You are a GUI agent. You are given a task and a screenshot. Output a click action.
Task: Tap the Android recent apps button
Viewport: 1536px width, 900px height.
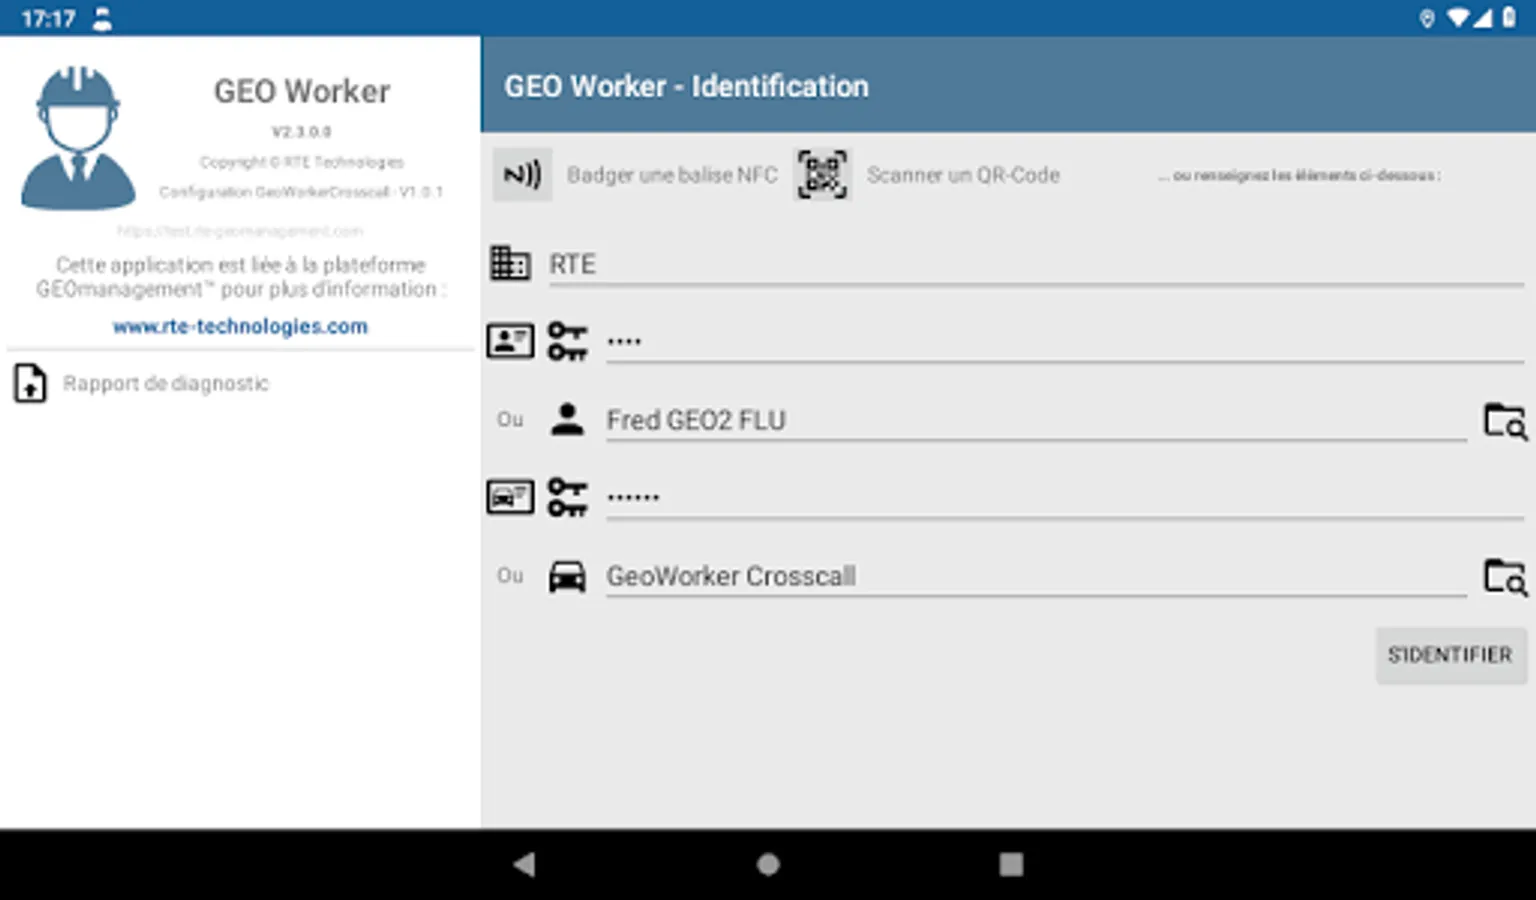click(x=1011, y=864)
